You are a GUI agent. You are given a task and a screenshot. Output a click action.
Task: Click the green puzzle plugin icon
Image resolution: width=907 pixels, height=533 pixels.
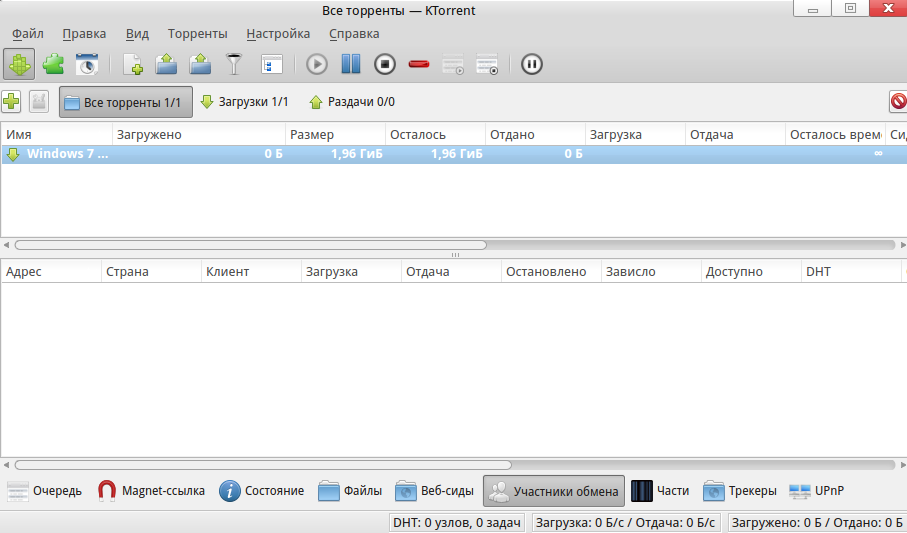[x=53, y=64]
